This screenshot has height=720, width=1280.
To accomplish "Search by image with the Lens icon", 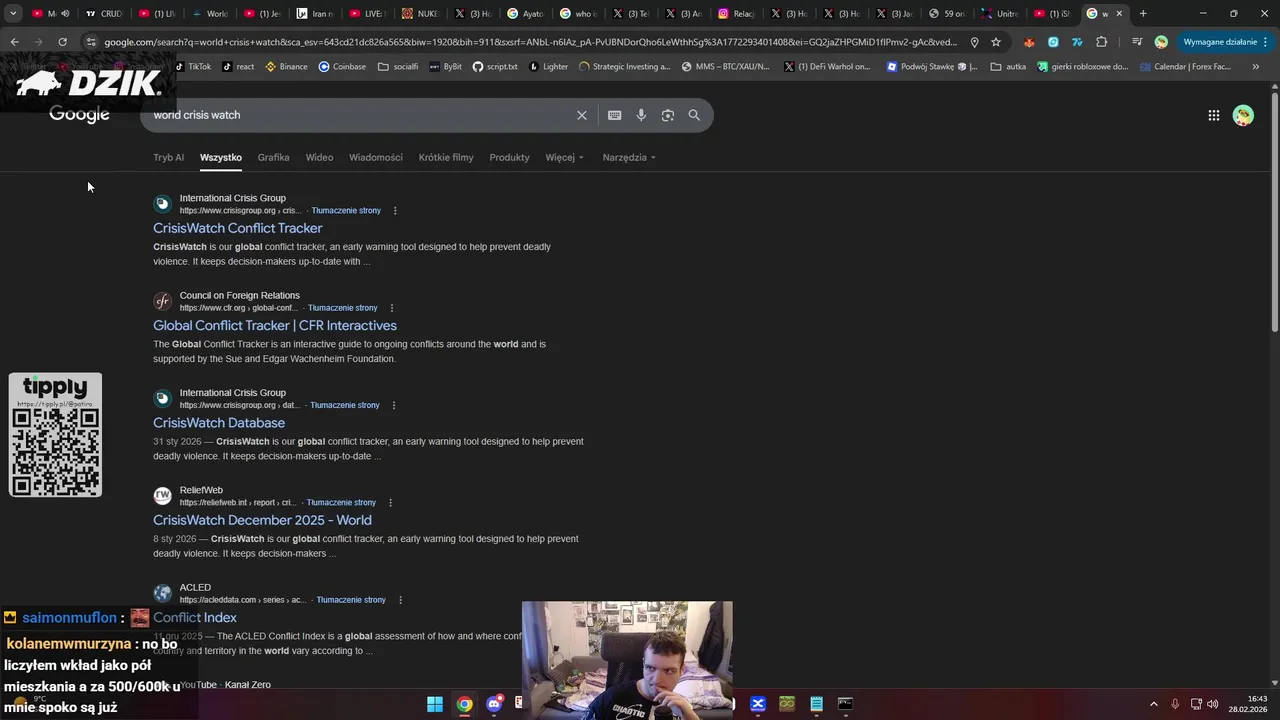I will coord(668,115).
